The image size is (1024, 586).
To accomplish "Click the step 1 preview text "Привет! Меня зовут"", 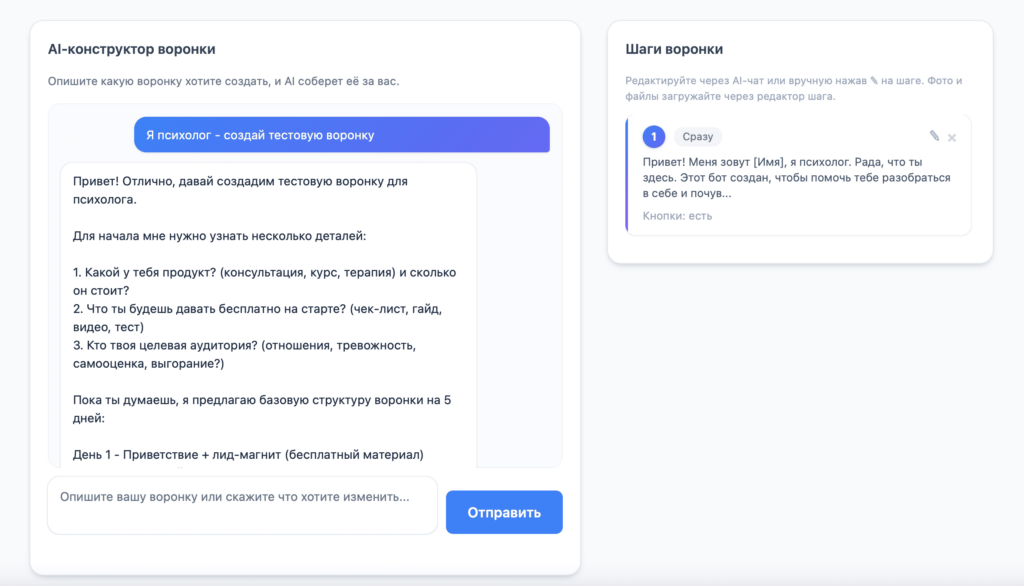I will pyautogui.click(x=797, y=178).
